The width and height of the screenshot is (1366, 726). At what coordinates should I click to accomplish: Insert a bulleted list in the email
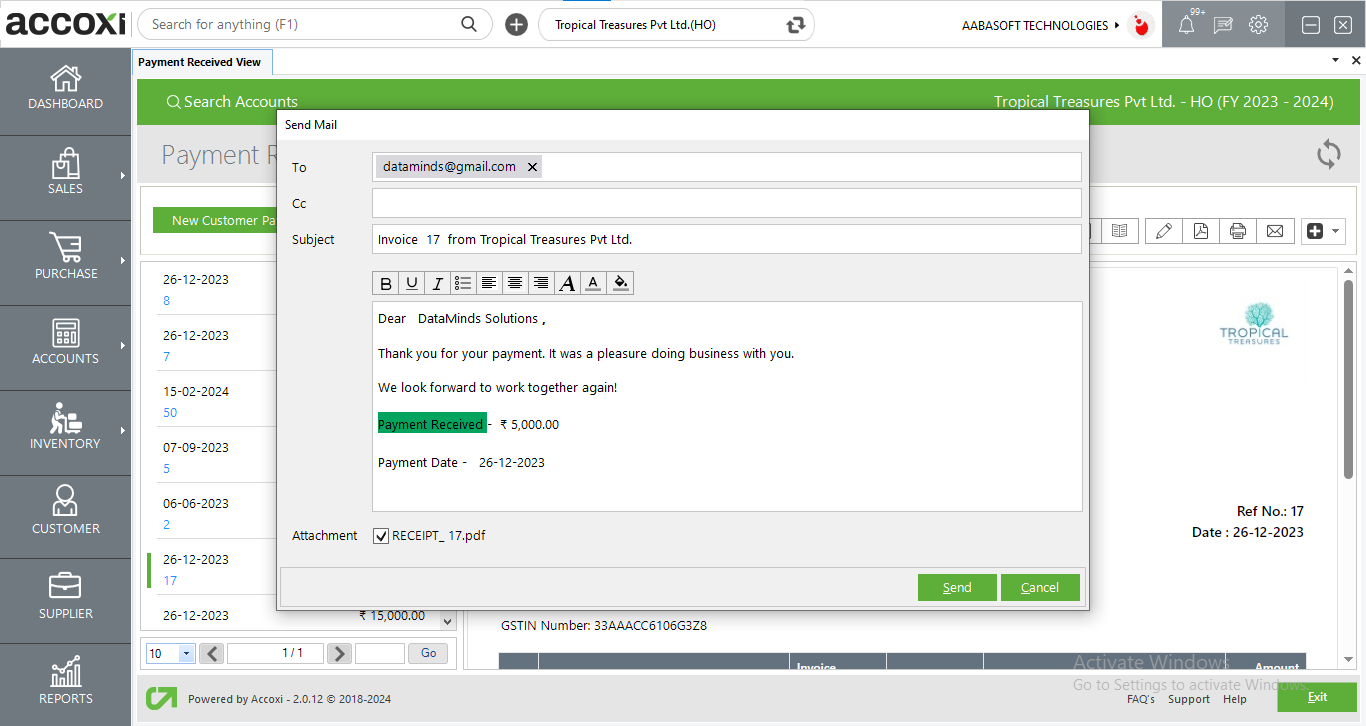click(462, 283)
